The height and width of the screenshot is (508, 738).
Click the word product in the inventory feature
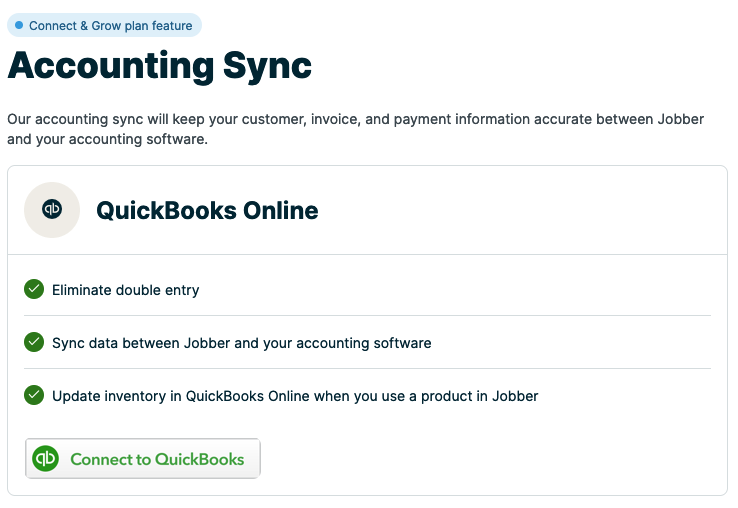tap(449, 396)
